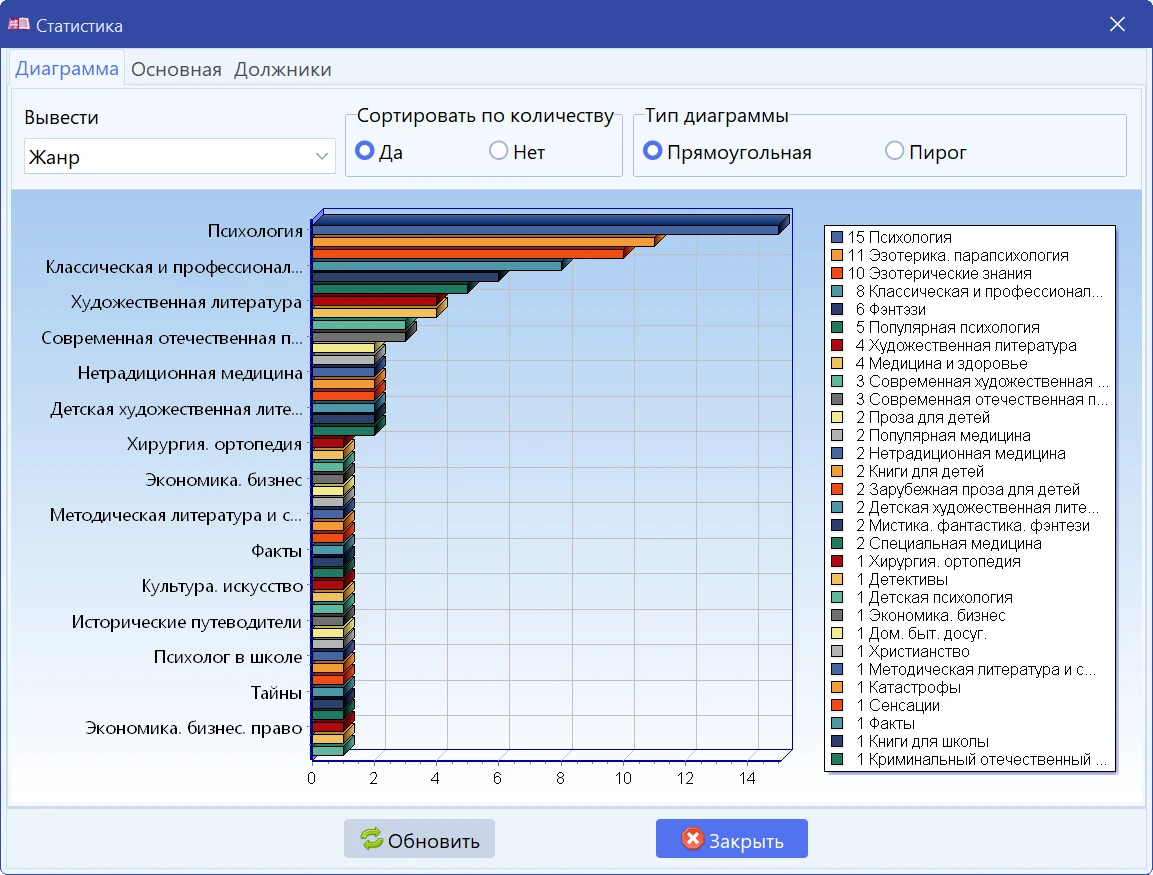Click legend entry '1 Дом. быт. досуг.'
The width and height of the screenshot is (1153, 875).
921,634
